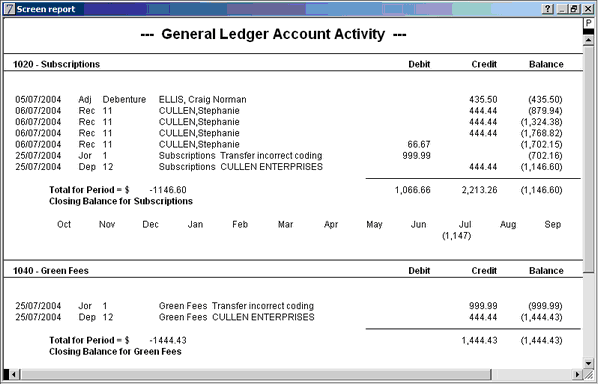
Task: Click Debit column header in Subscriptions section
Action: (419, 64)
